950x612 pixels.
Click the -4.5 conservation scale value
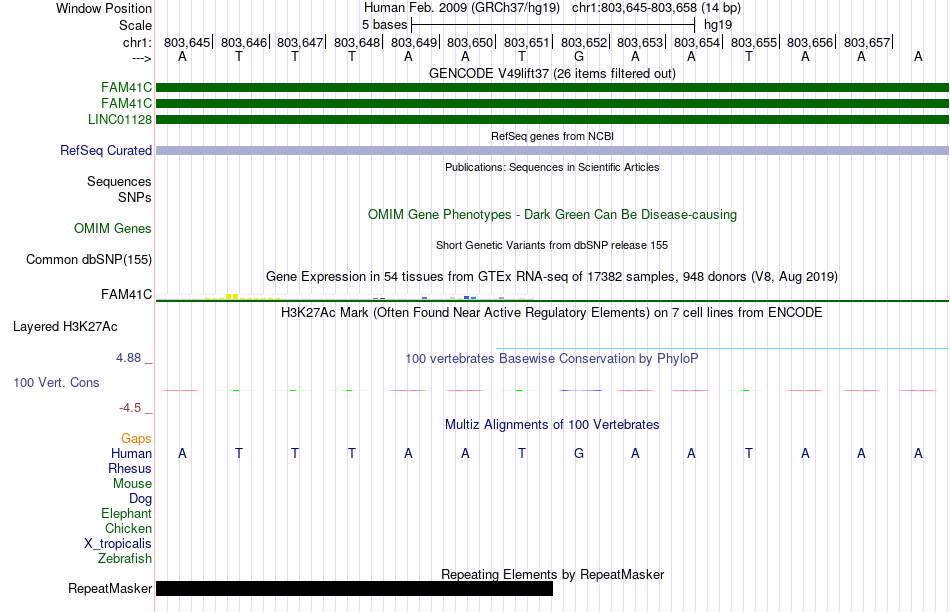pos(130,408)
